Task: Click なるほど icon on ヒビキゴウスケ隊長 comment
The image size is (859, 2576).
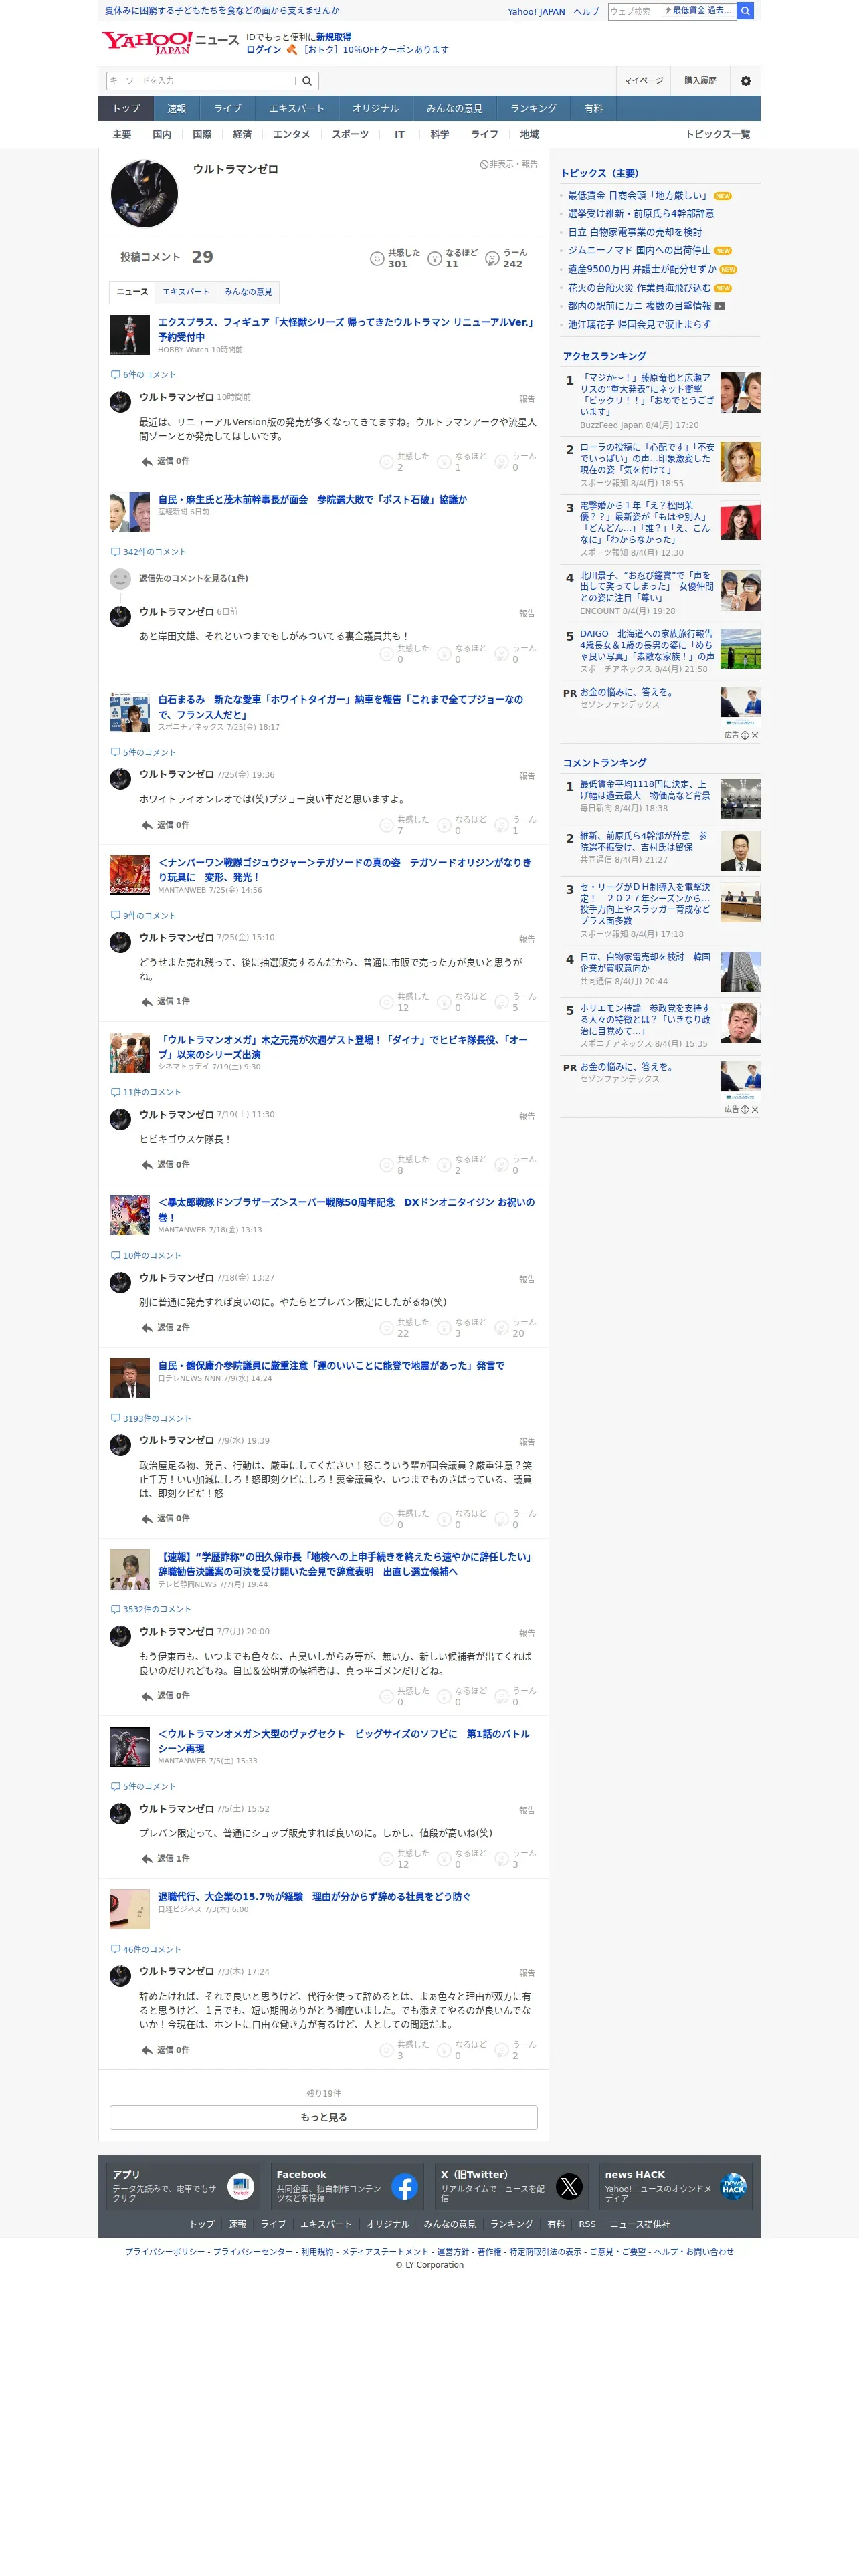Action: point(444,1165)
